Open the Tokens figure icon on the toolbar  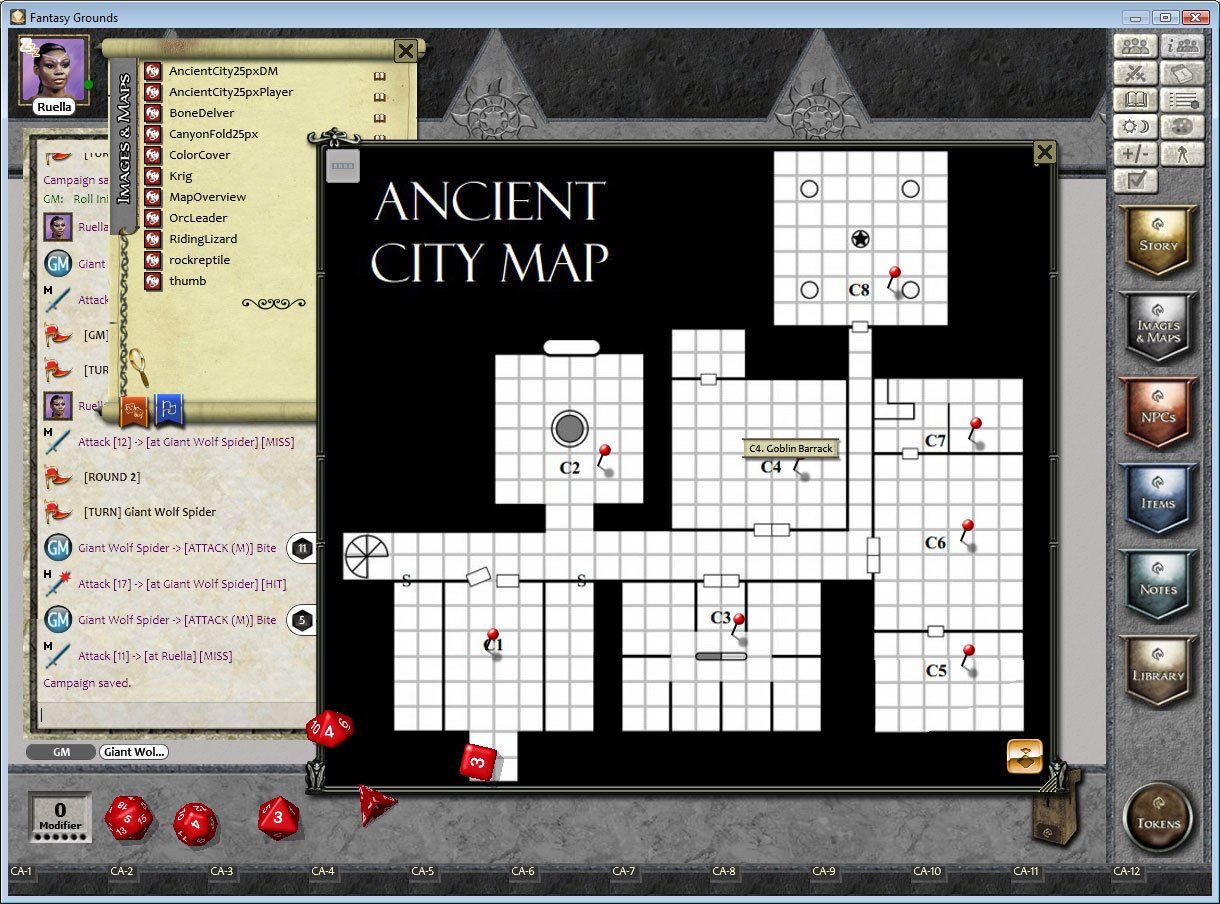[x=1183, y=154]
